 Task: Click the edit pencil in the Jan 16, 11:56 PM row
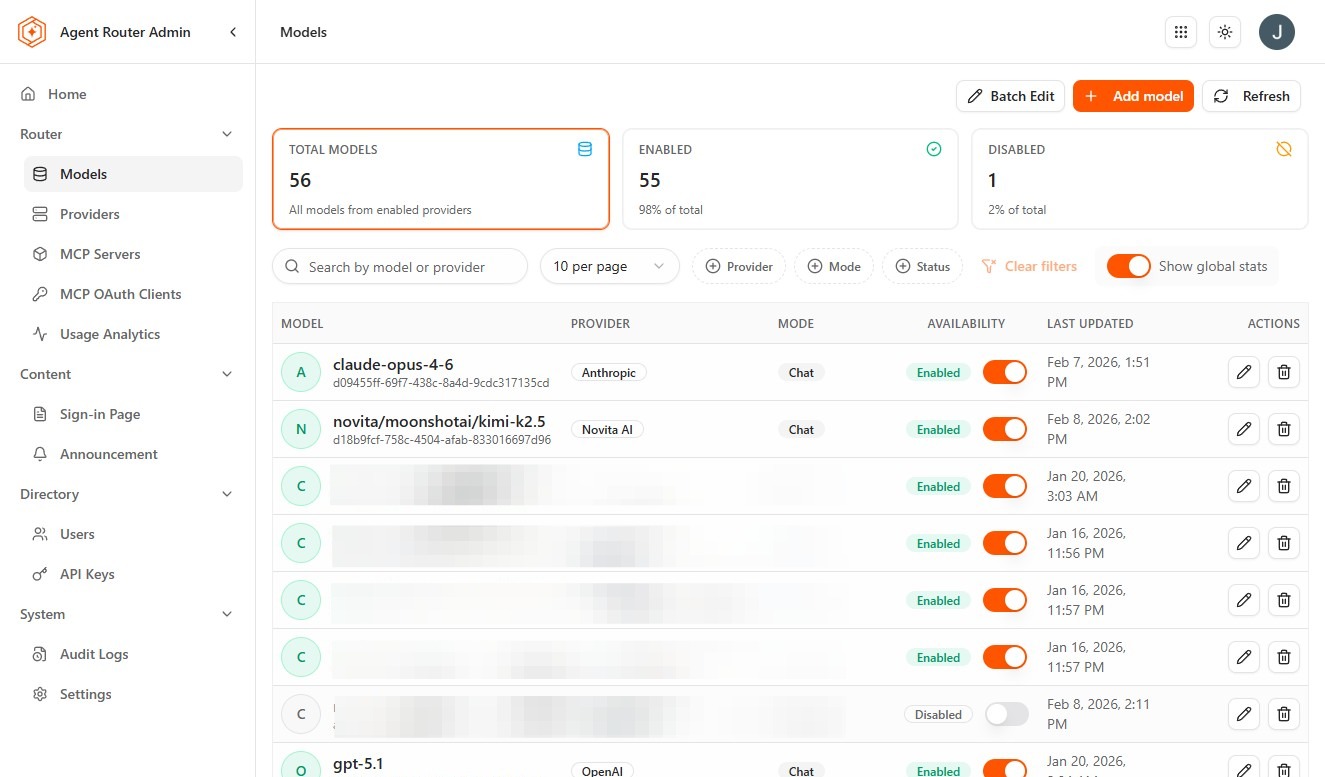1244,543
